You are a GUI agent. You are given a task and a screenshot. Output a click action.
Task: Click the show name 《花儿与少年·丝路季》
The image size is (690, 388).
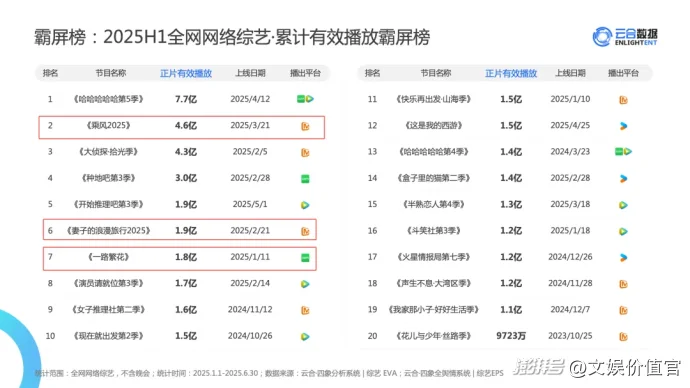pos(433,336)
